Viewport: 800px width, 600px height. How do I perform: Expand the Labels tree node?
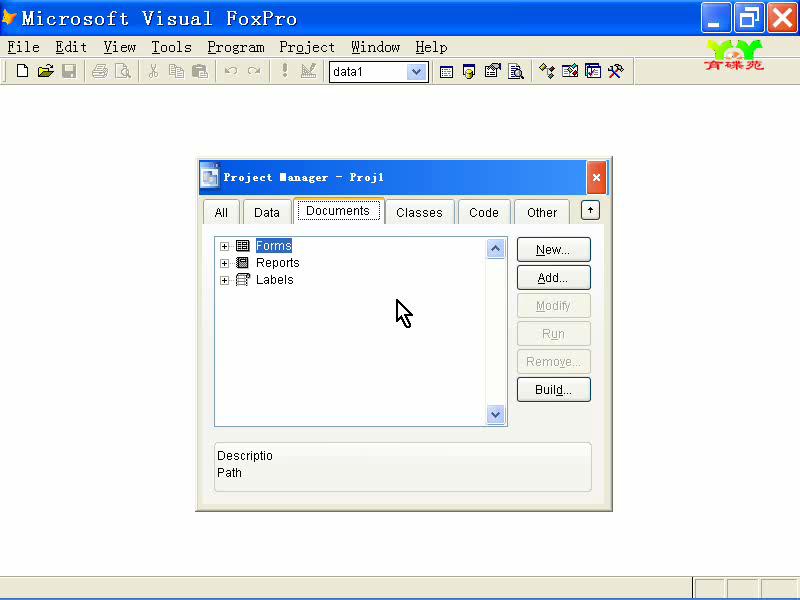[x=224, y=280]
